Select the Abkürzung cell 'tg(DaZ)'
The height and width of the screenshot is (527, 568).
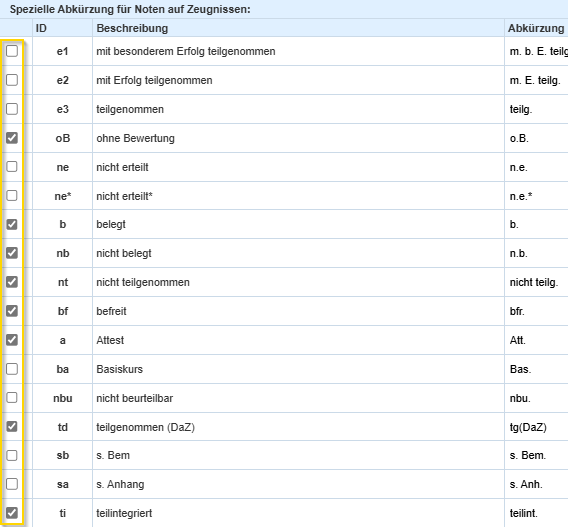click(528, 427)
